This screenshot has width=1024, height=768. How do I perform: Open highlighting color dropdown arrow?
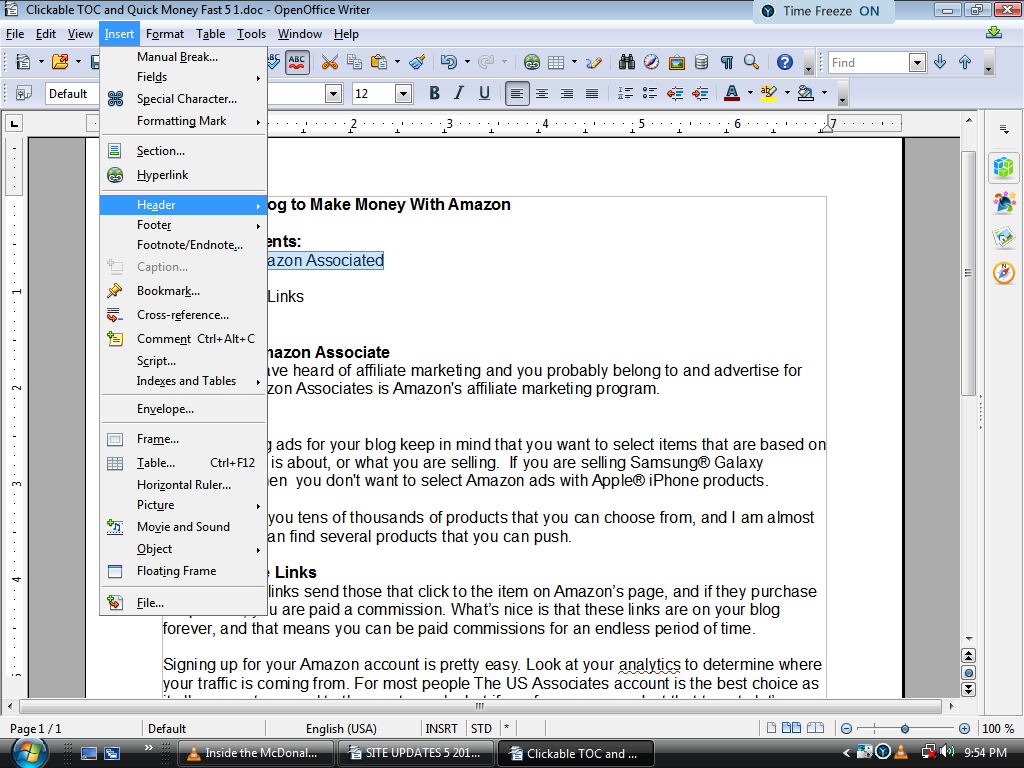[x=787, y=93]
